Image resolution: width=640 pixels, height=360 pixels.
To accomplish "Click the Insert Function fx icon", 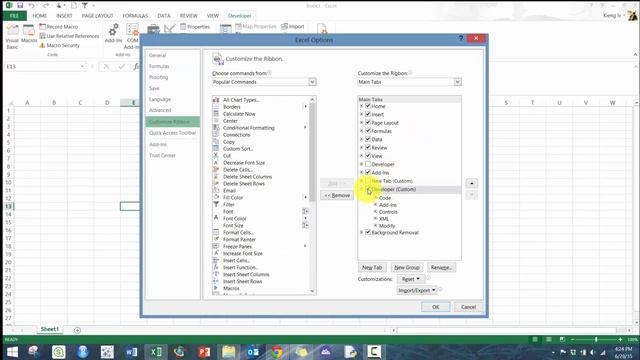I will [136, 67].
